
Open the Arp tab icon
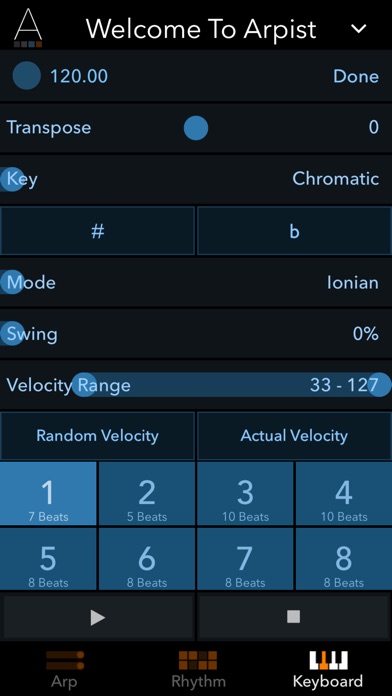[64, 660]
